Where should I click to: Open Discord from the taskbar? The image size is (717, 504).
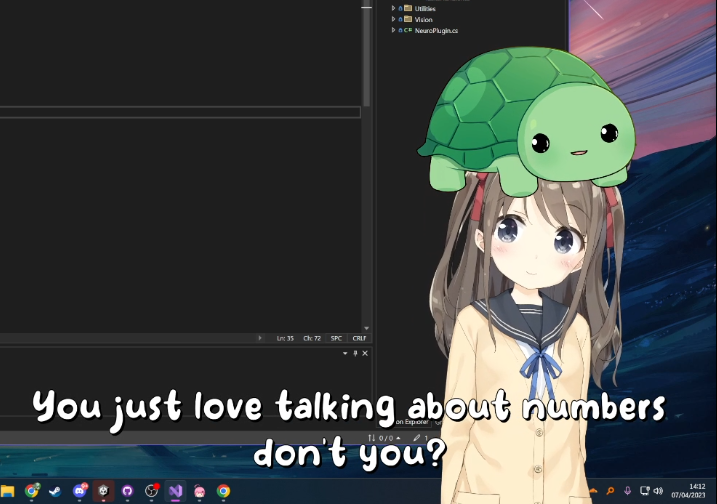(80, 491)
